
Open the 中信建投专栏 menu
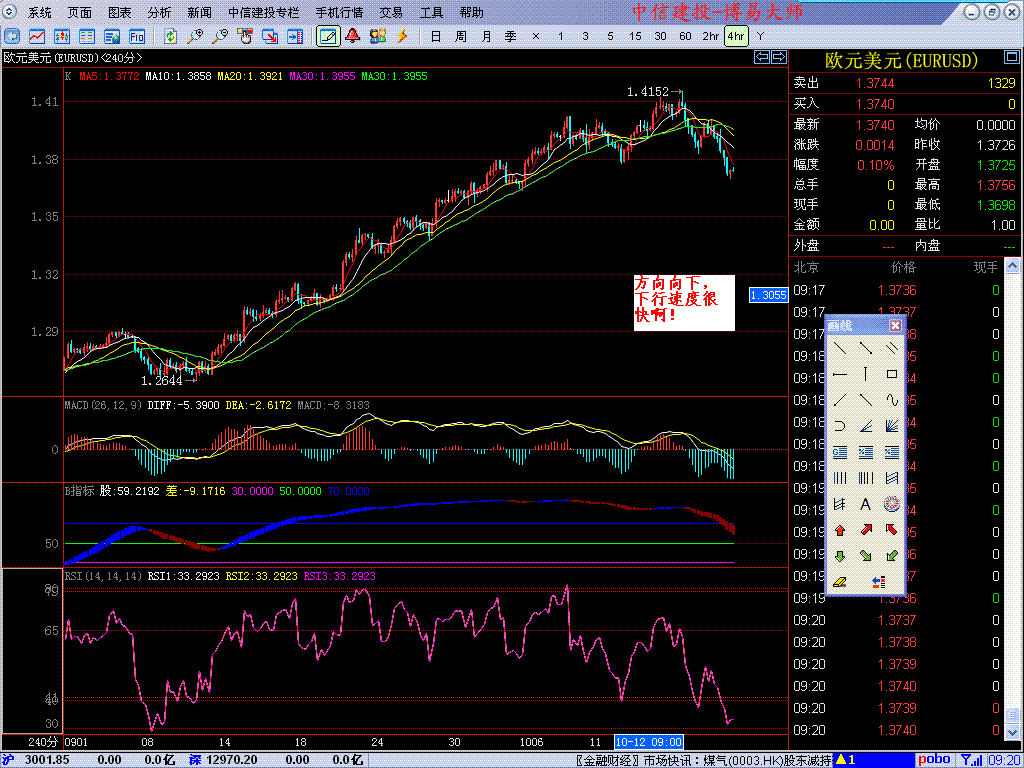click(x=264, y=12)
